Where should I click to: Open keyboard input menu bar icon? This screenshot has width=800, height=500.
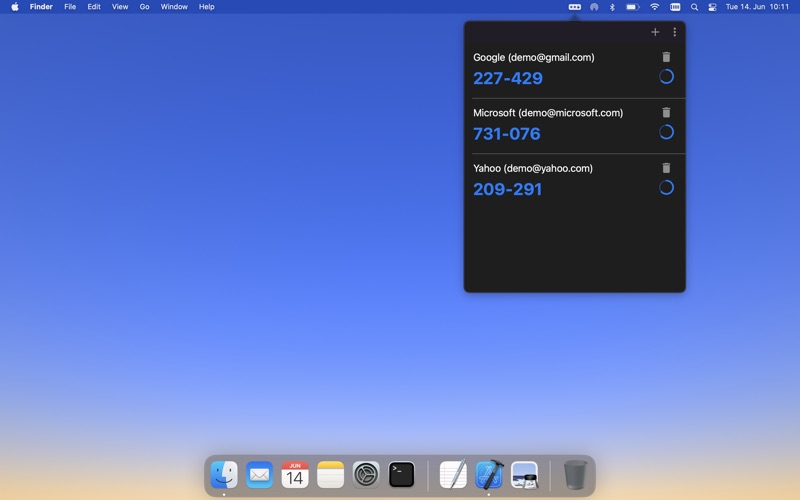click(x=675, y=7)
